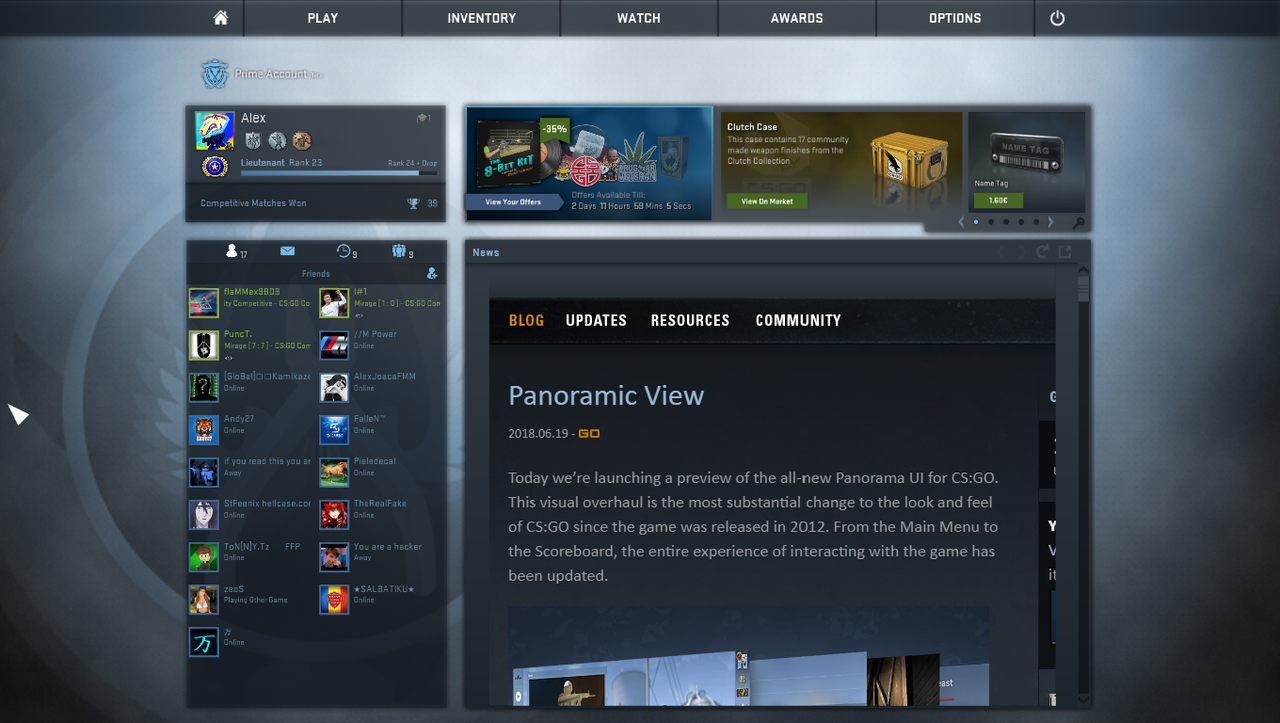The image size is (1280, 723).
Task: Select friend SALBATIKU
Action: [381, 600]
